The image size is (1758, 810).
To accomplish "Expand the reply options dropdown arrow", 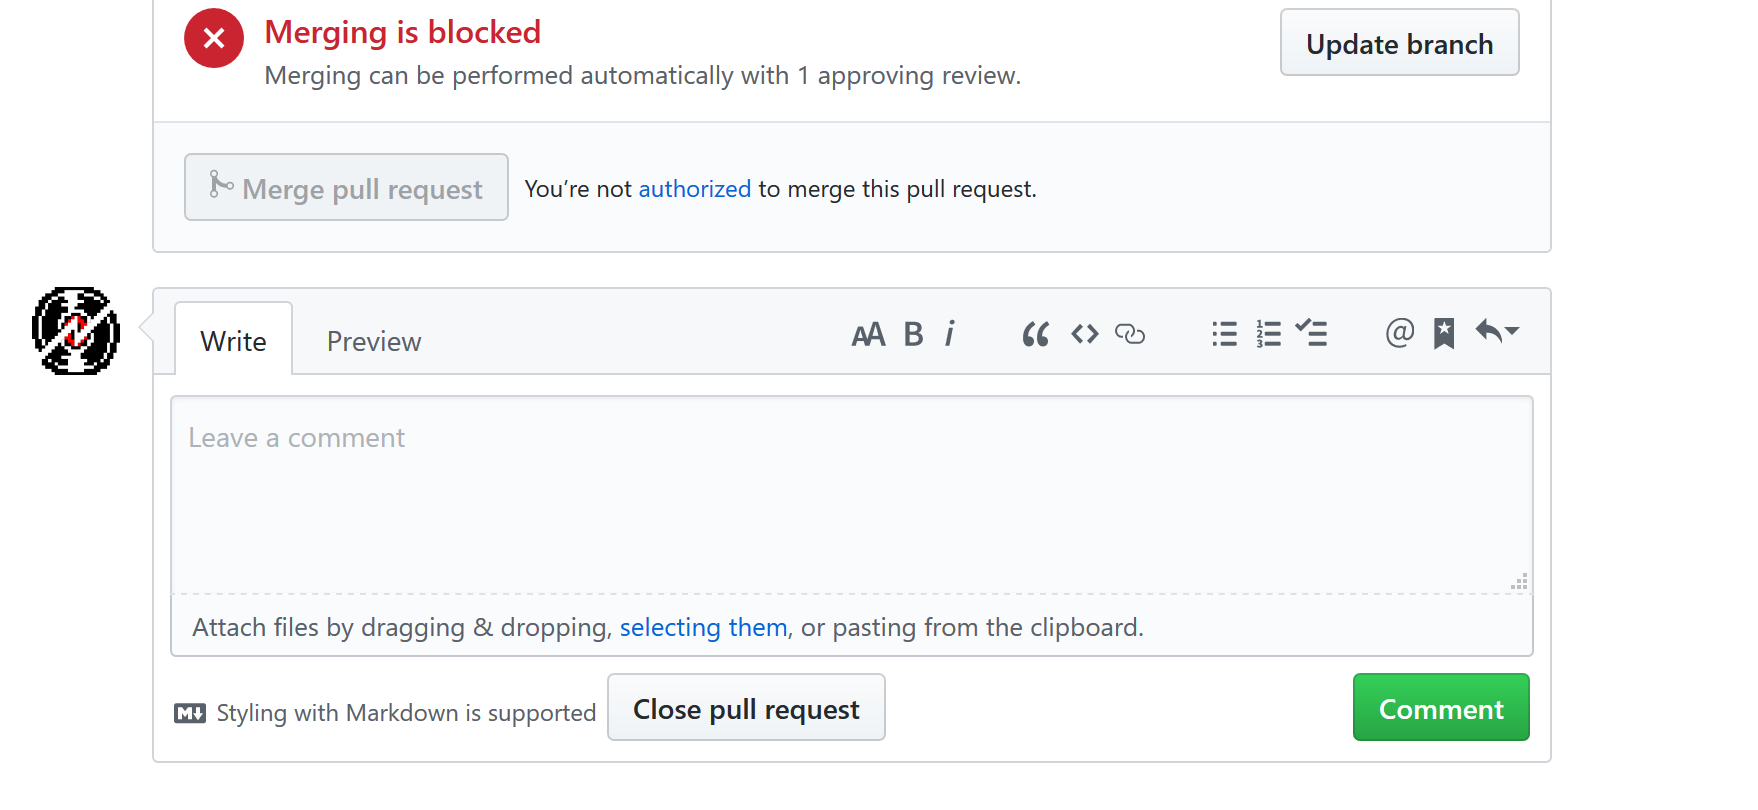I will [1510, 332].
